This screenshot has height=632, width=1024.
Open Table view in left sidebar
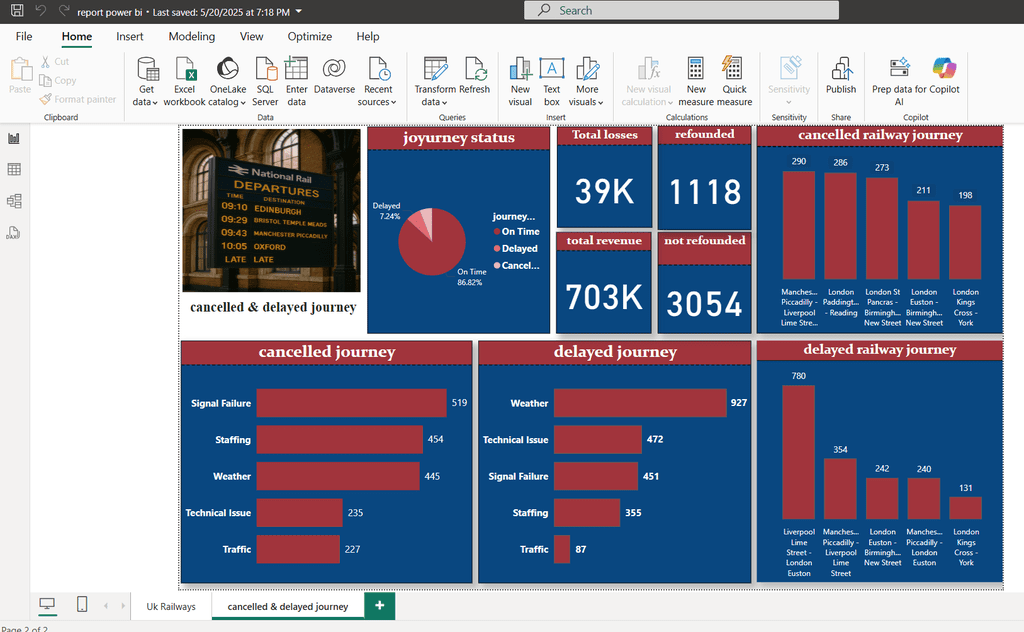[x=14, y=170]
